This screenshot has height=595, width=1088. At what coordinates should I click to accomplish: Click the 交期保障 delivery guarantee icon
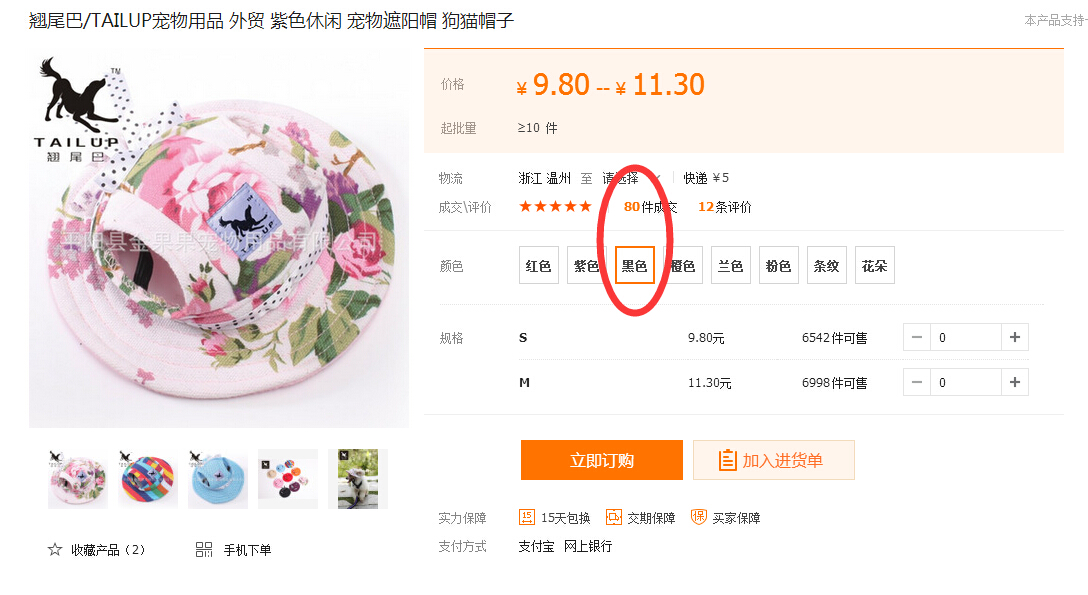coord(614,517)
